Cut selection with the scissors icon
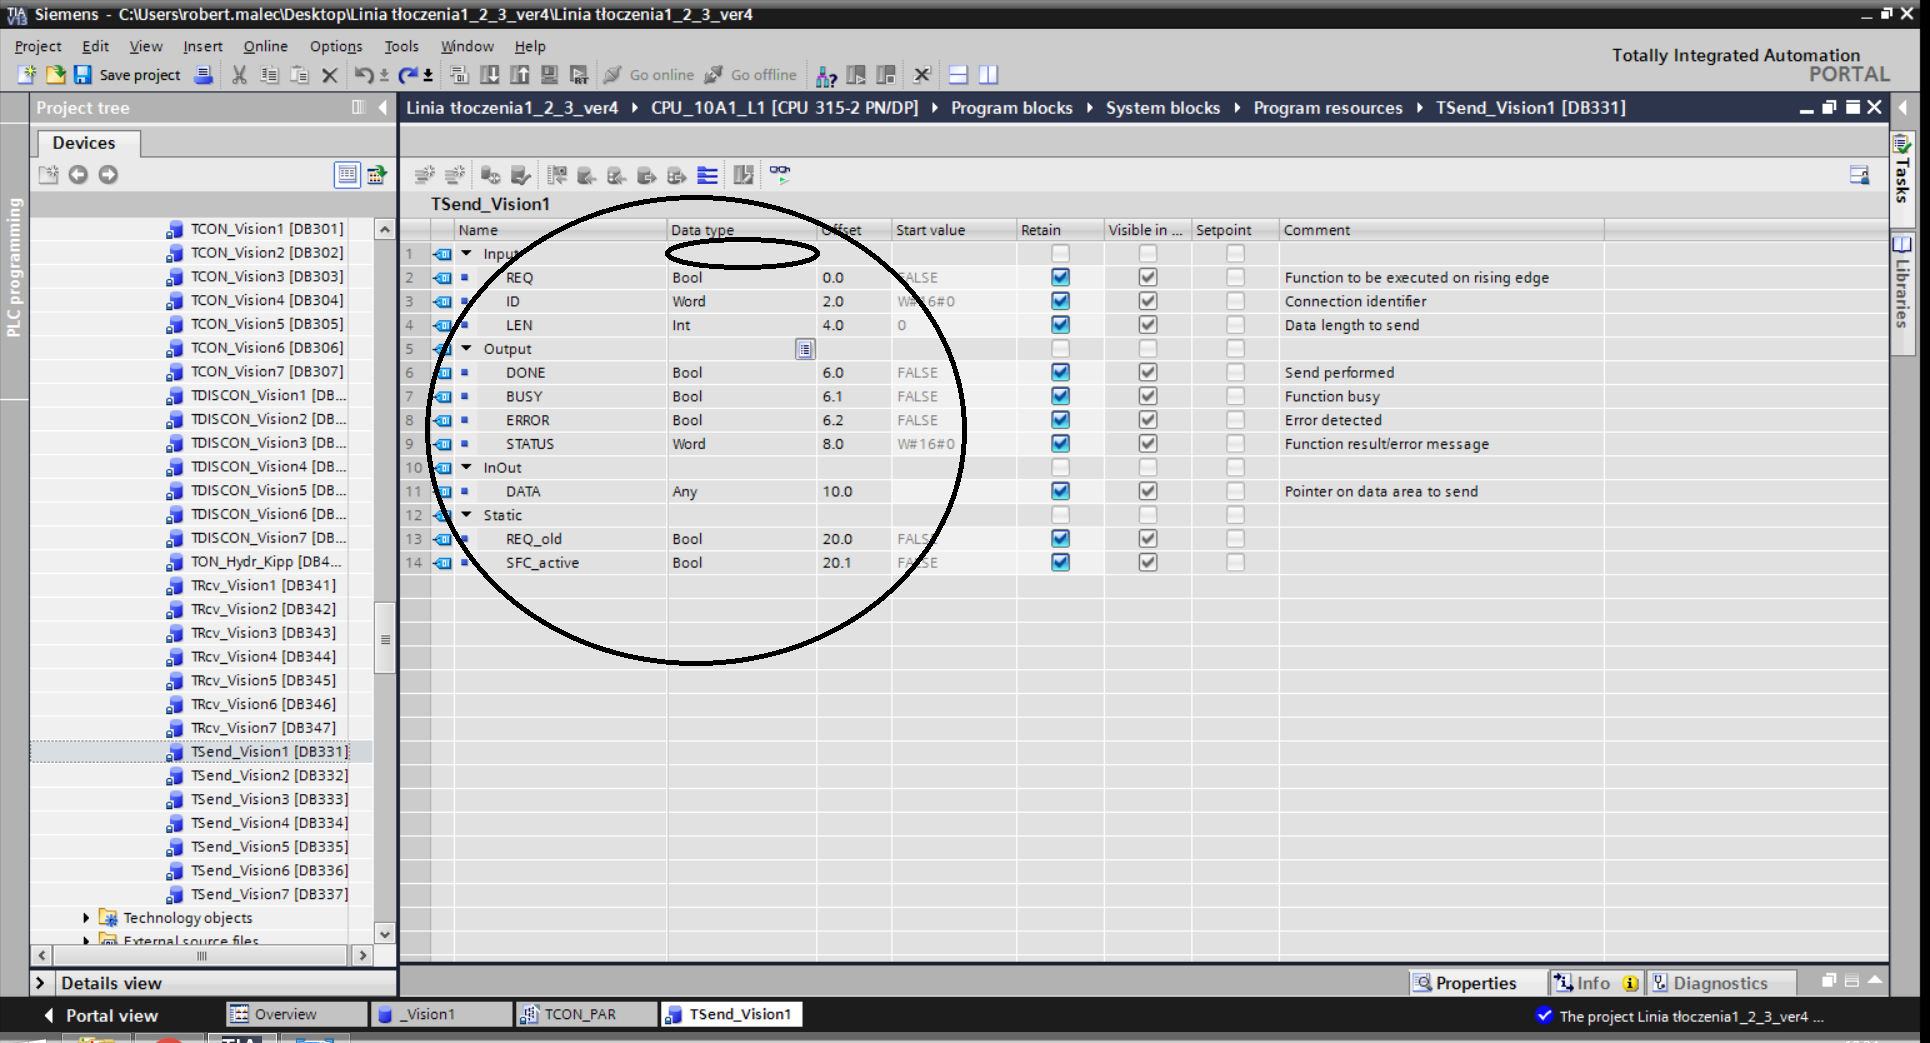This screenshot has width=1930, height=1043. [239, 75]
